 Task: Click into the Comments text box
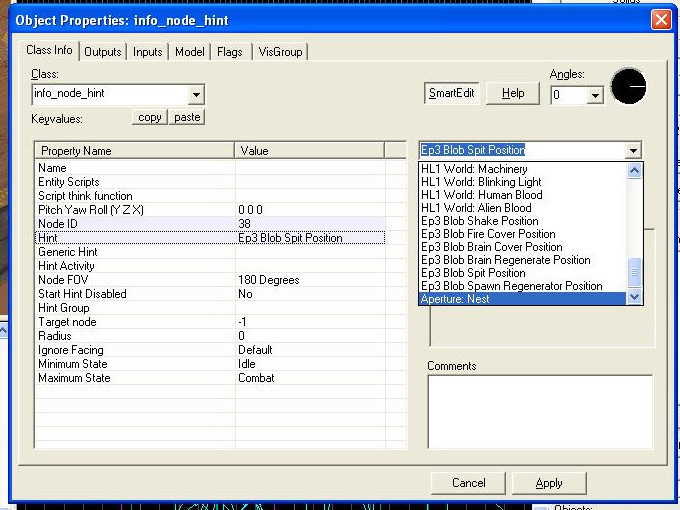click(x=540, y=412)
